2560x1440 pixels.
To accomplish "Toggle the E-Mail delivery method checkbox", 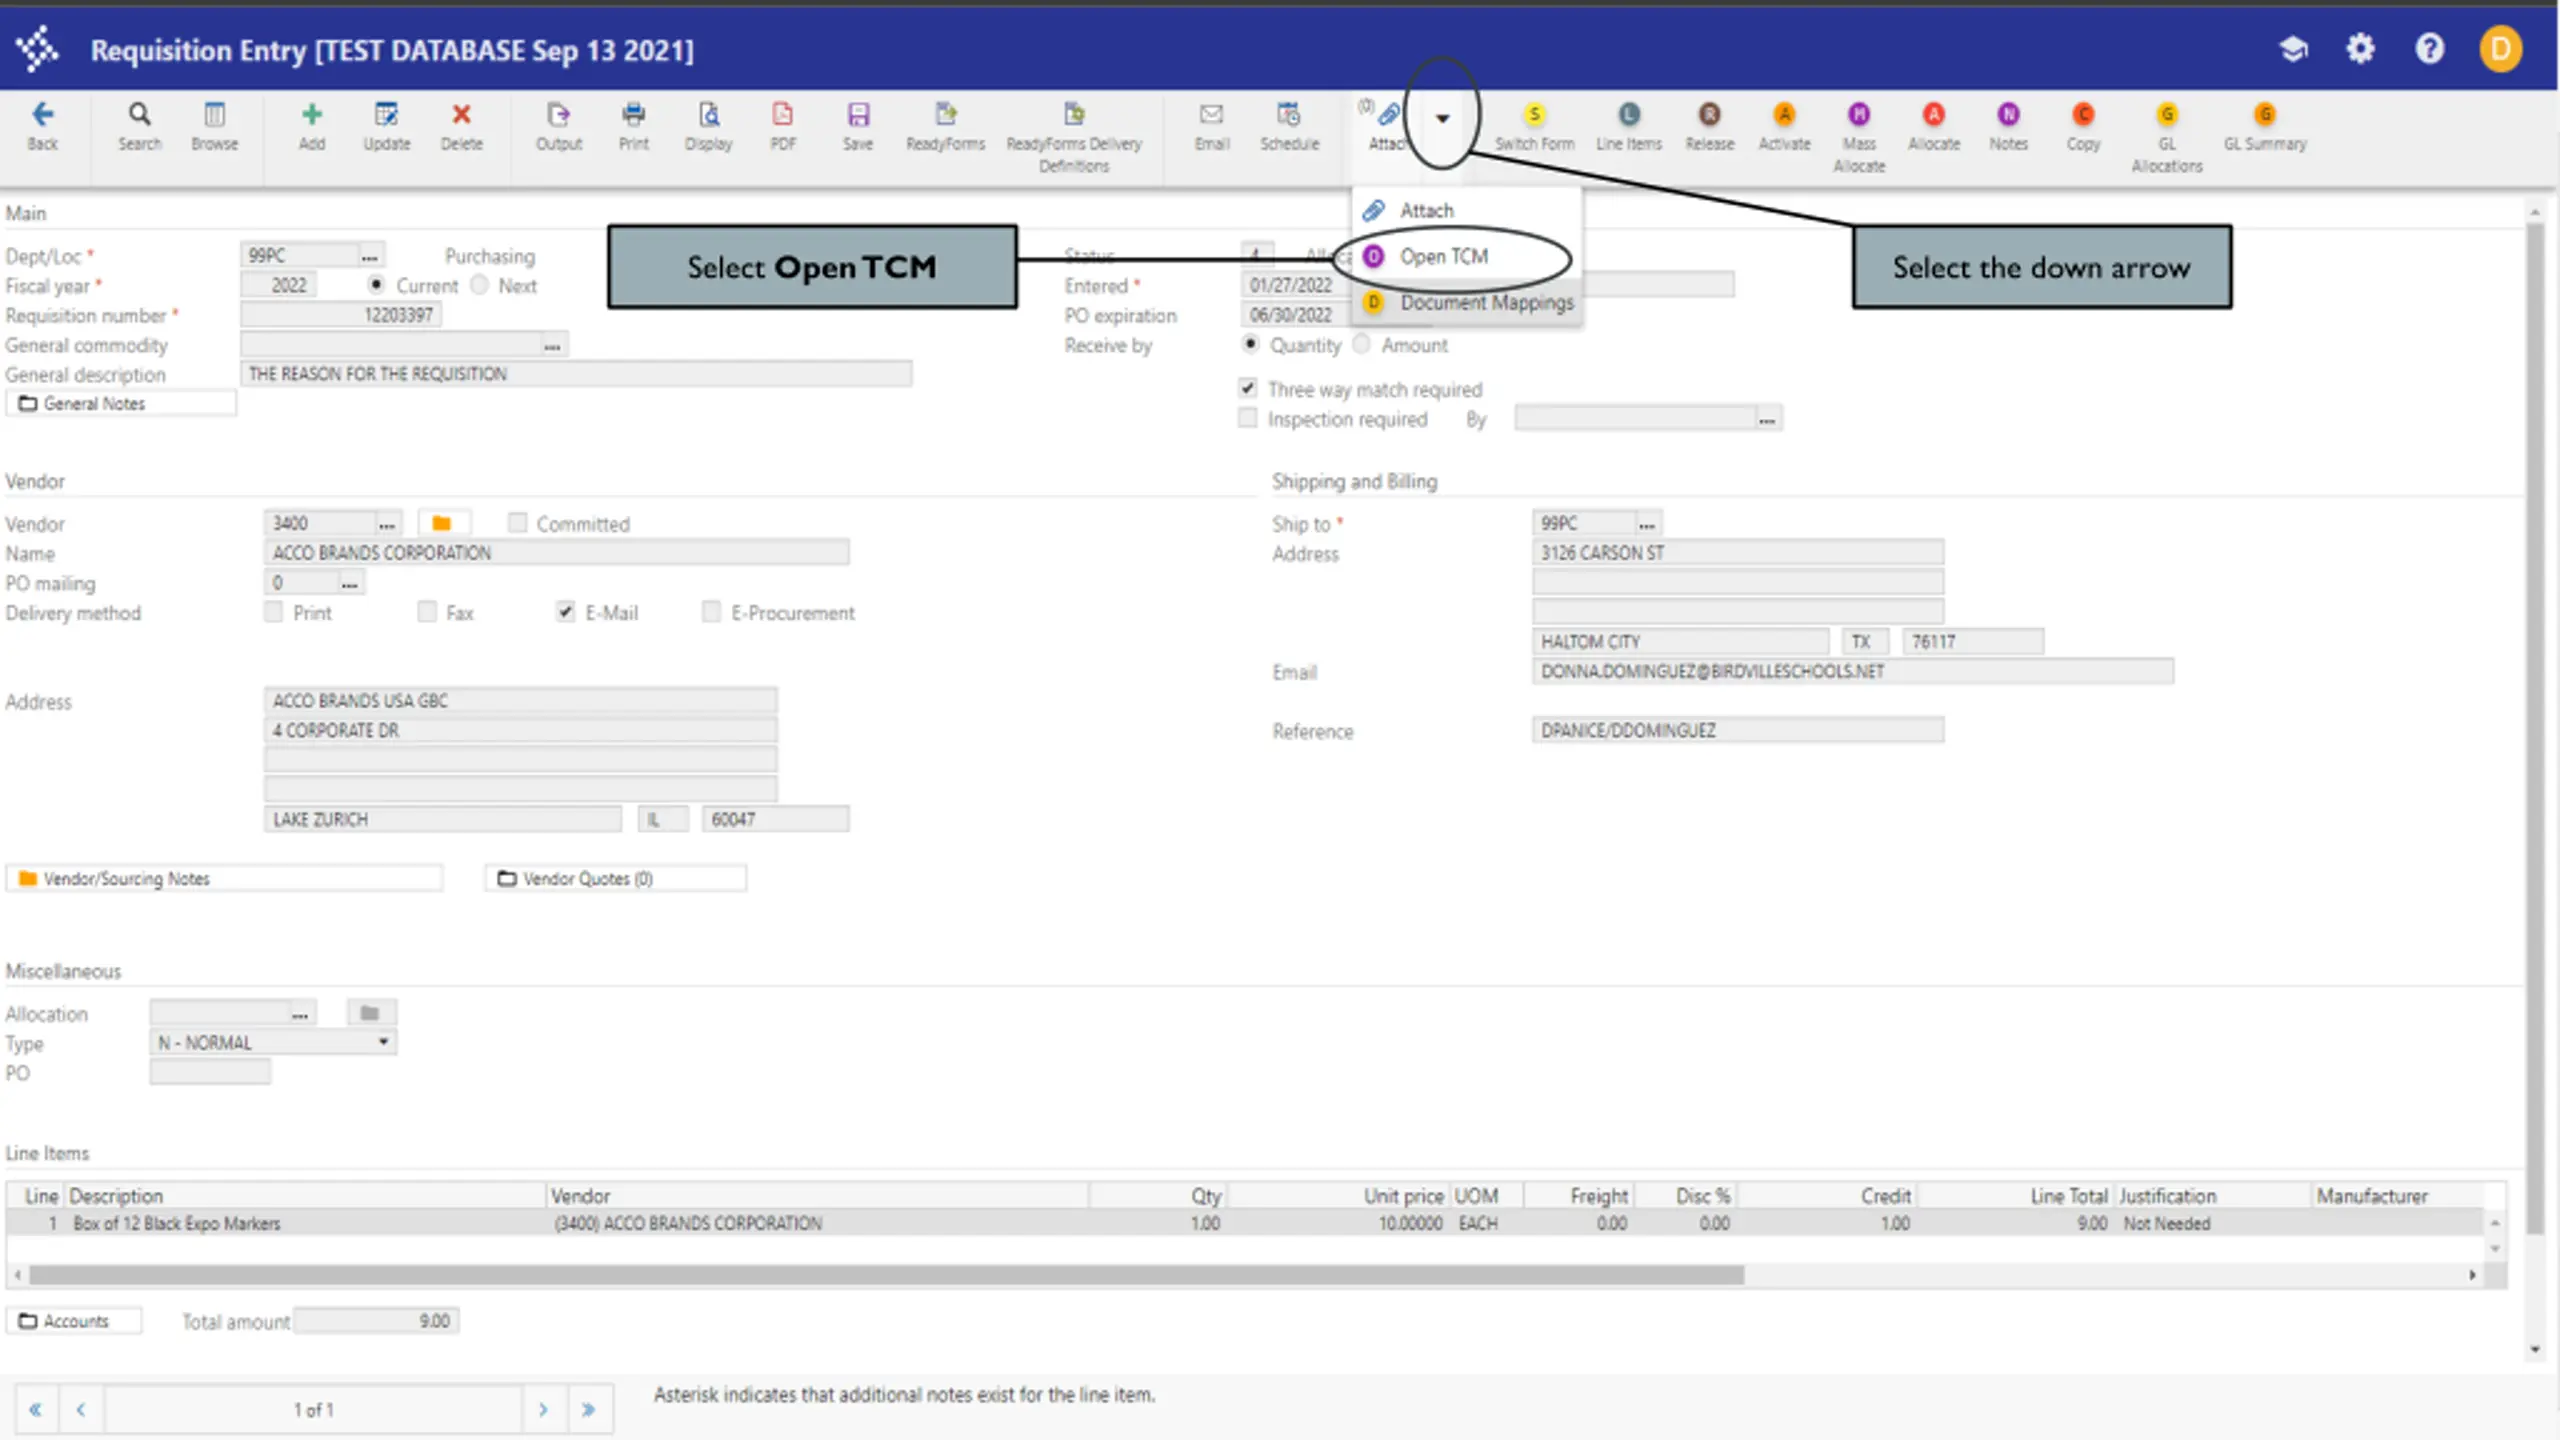I will tap(565, 611).
